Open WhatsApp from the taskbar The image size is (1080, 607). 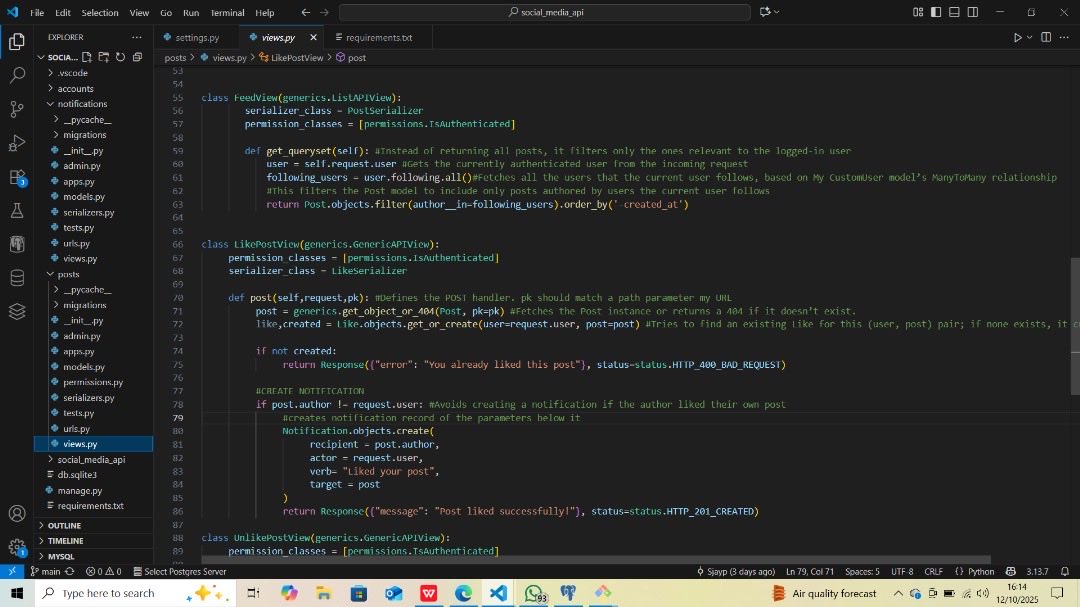point(534,593)
